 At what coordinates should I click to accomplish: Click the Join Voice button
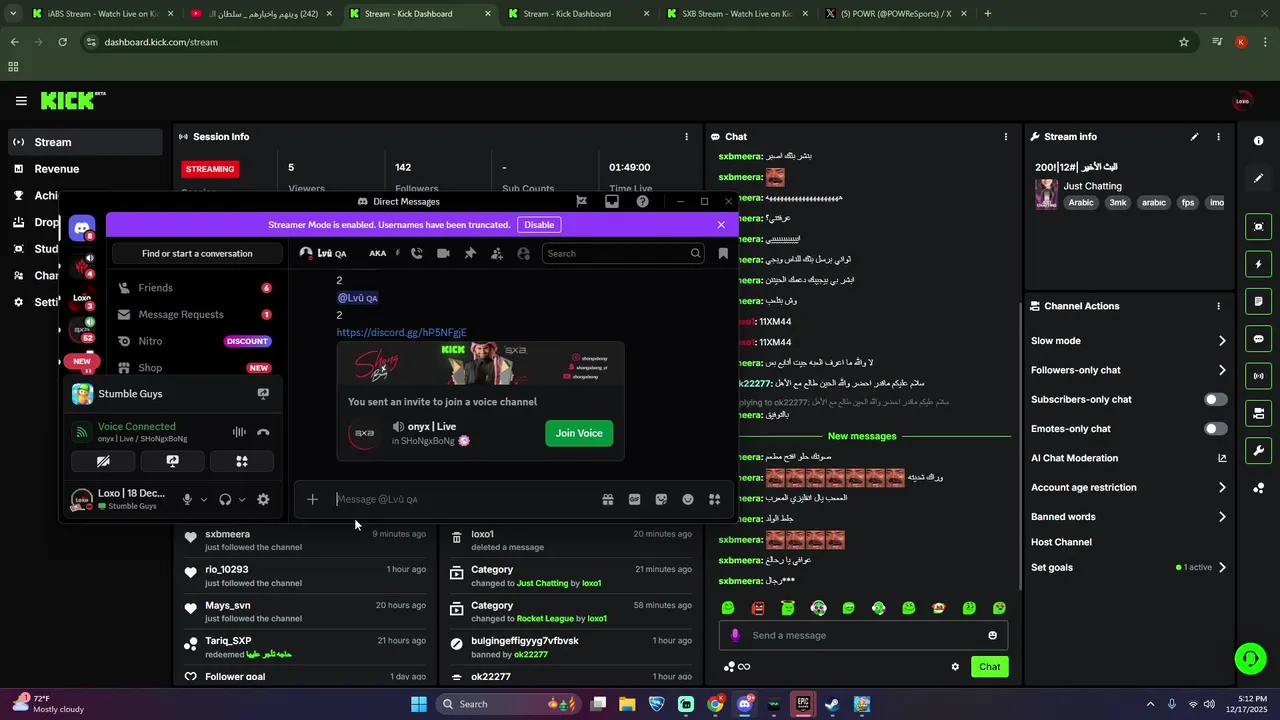point(579,433)
